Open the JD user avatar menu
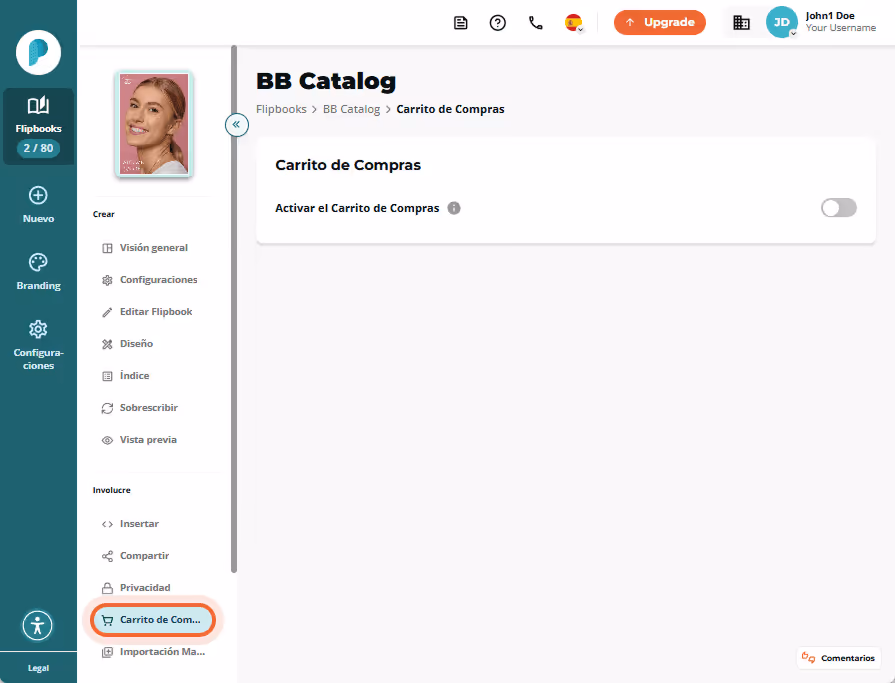The width and height of the screenshot is (895, 683). tap(781, 22)
